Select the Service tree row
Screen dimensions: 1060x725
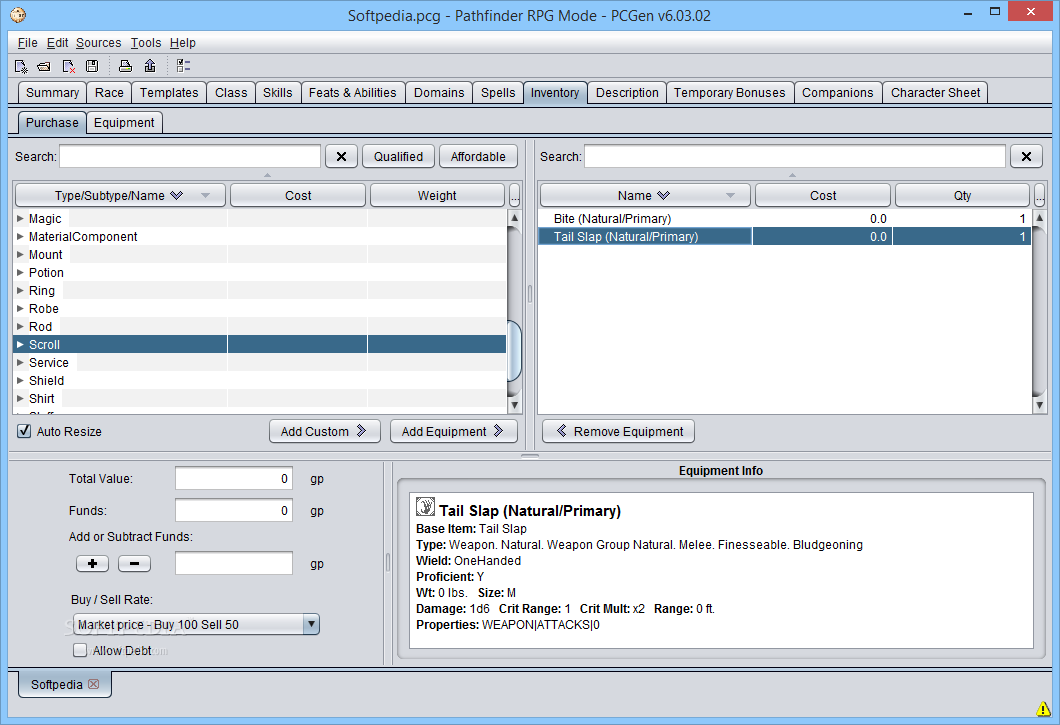[260, 362]
